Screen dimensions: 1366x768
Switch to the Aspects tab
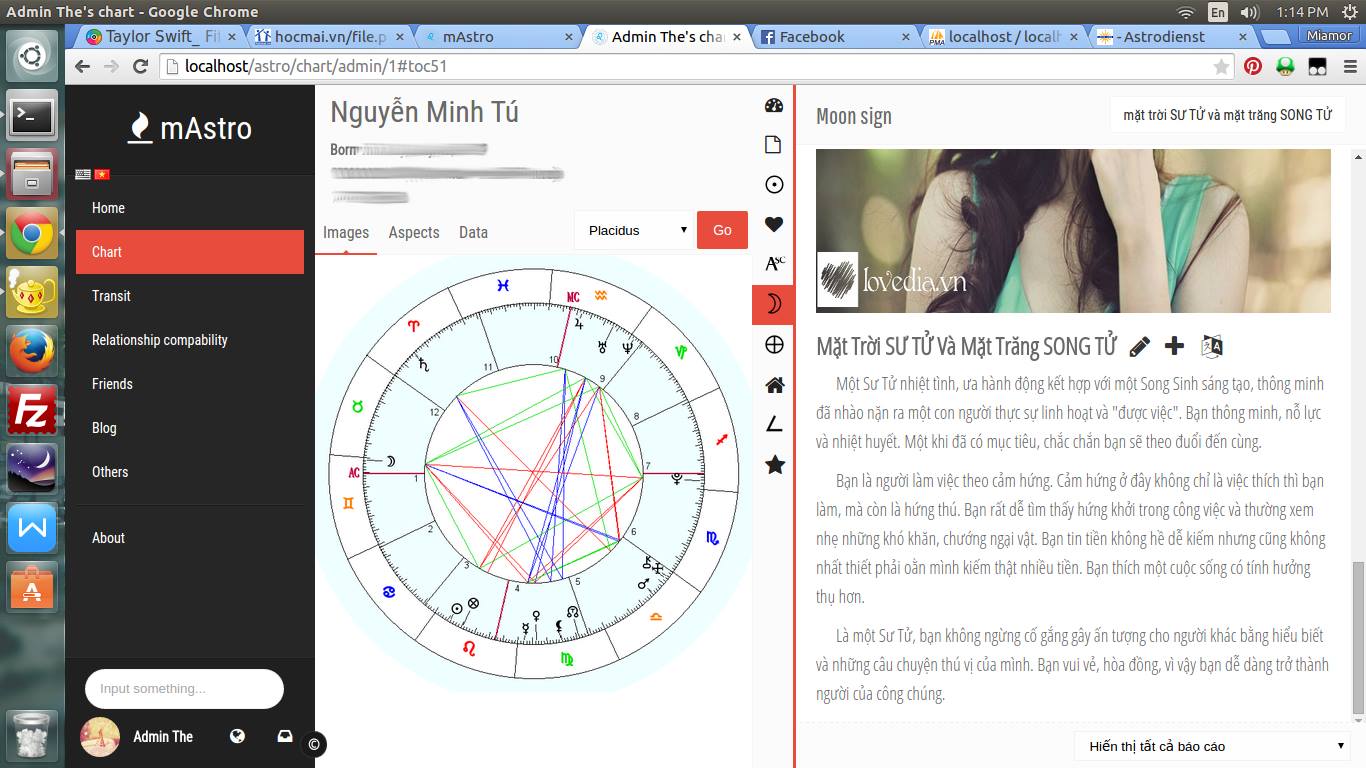[x=414, y=232]
